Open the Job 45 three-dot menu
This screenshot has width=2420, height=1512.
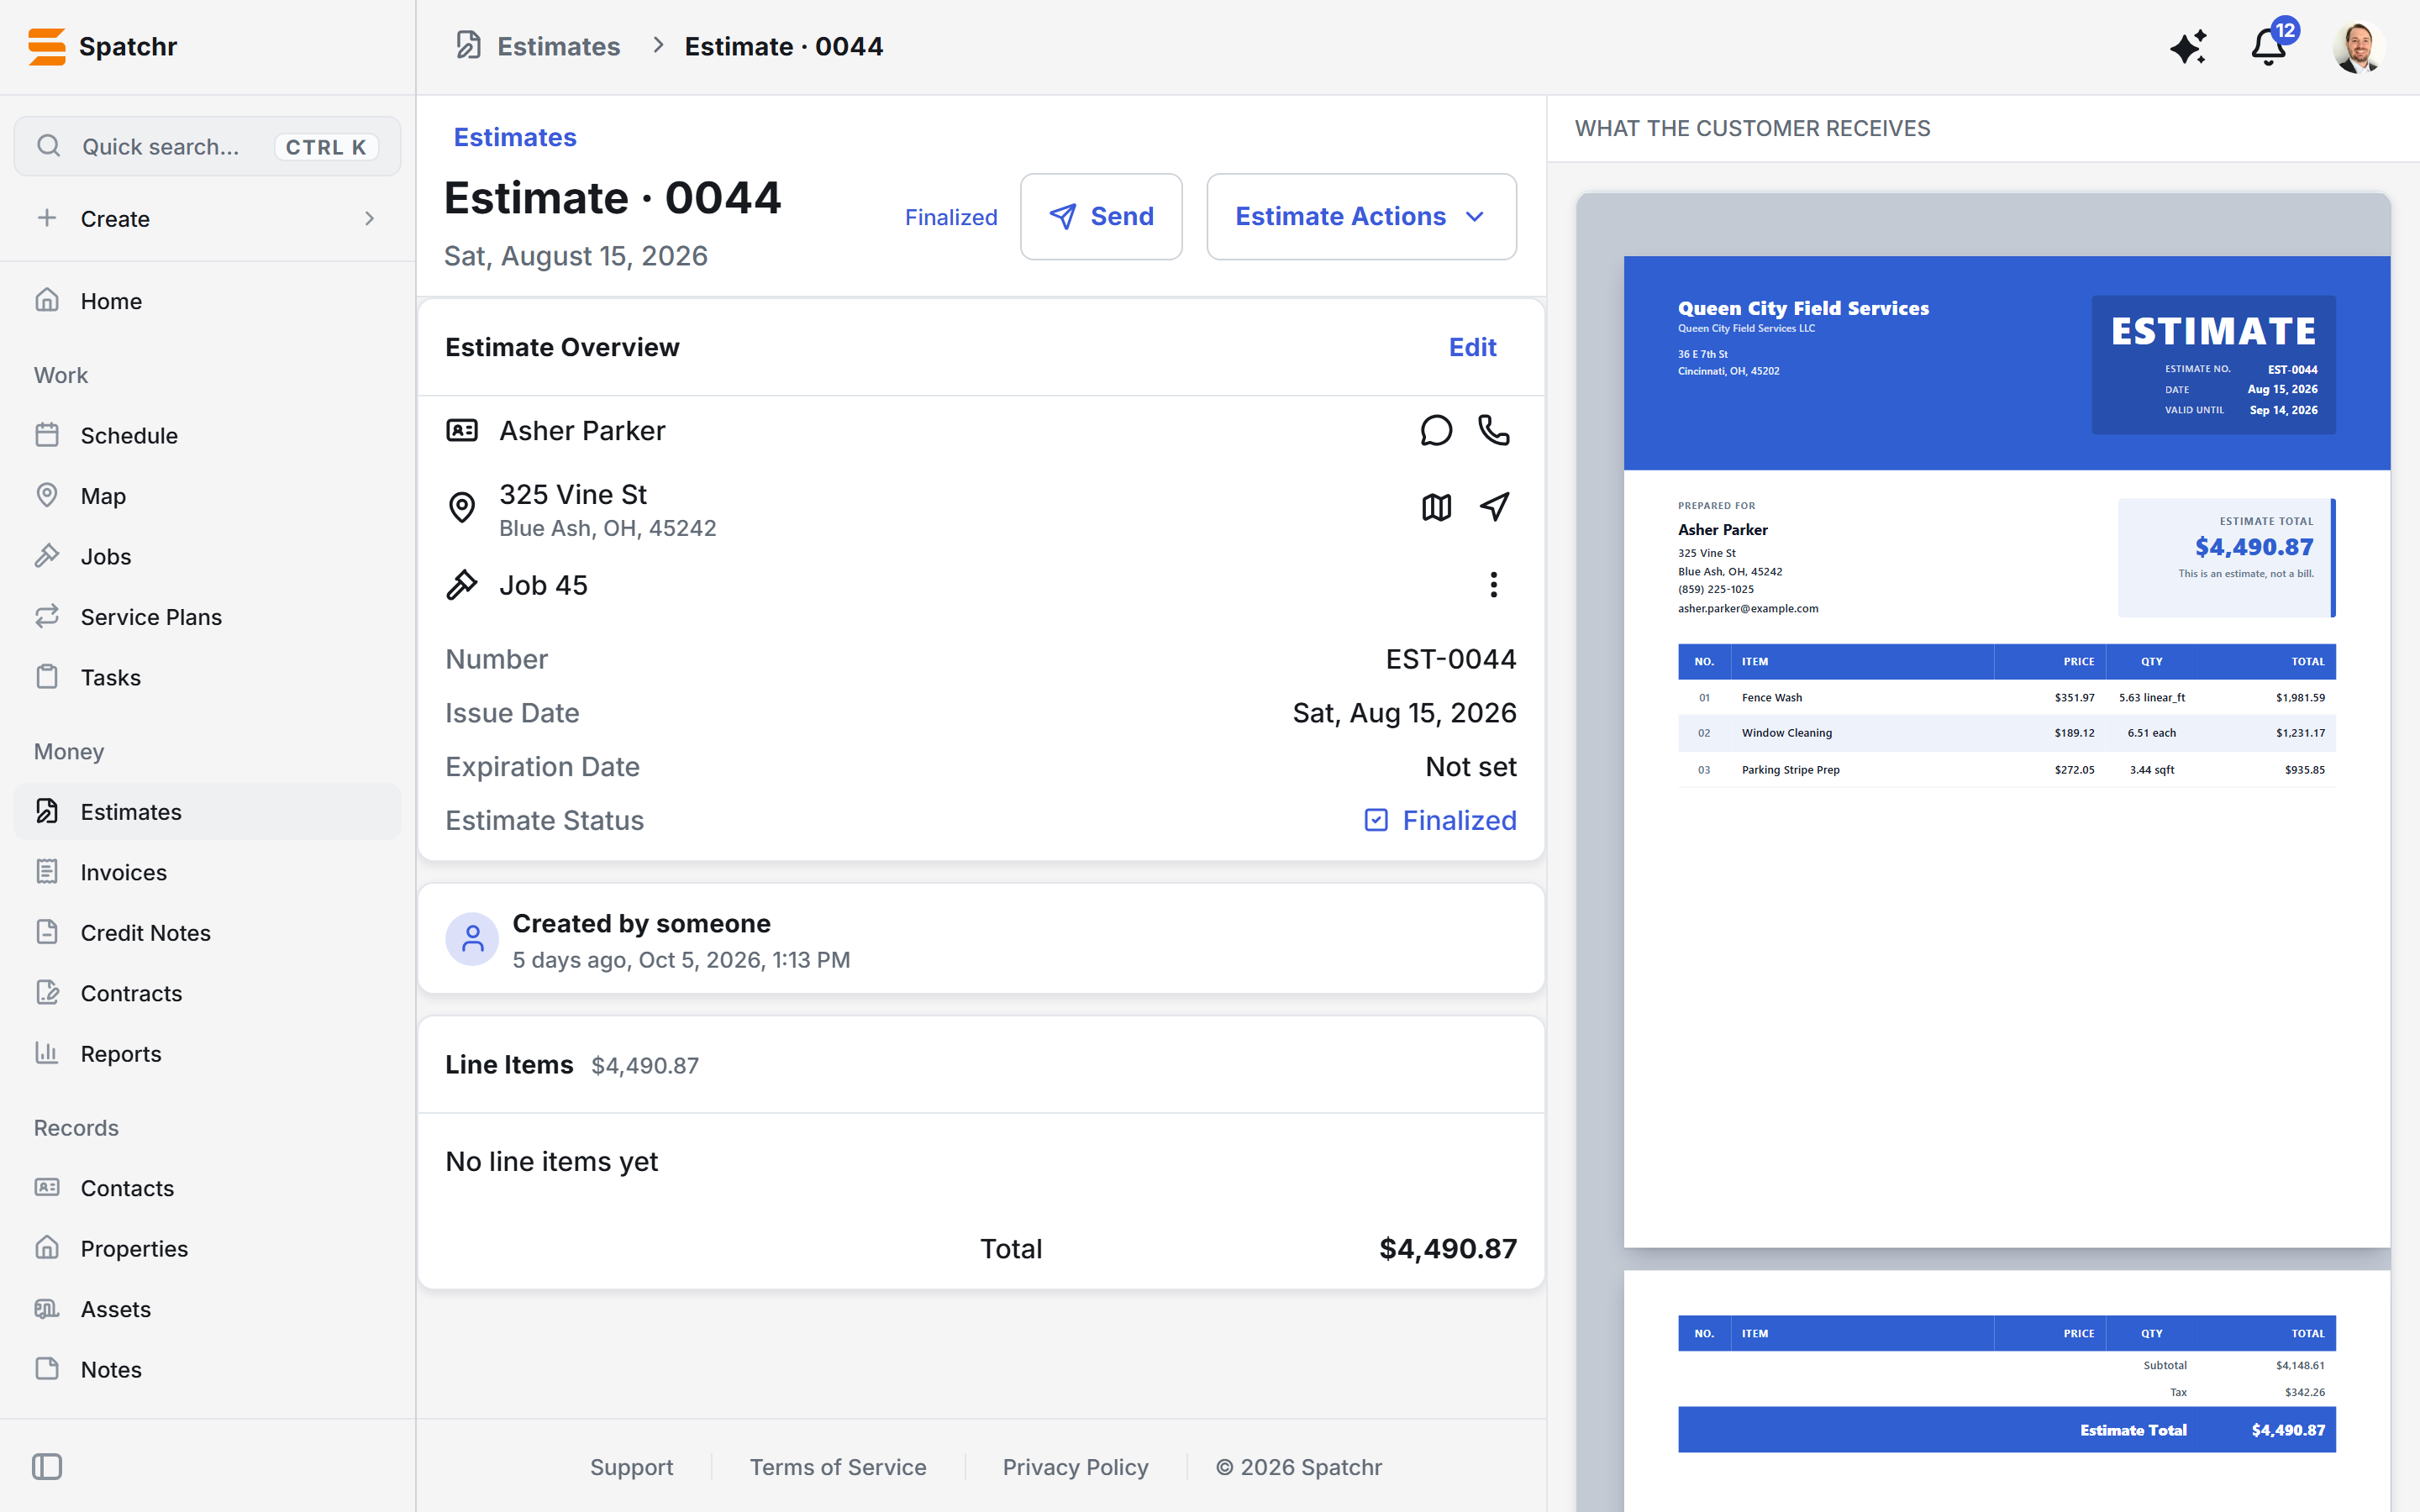point(1494,585)
